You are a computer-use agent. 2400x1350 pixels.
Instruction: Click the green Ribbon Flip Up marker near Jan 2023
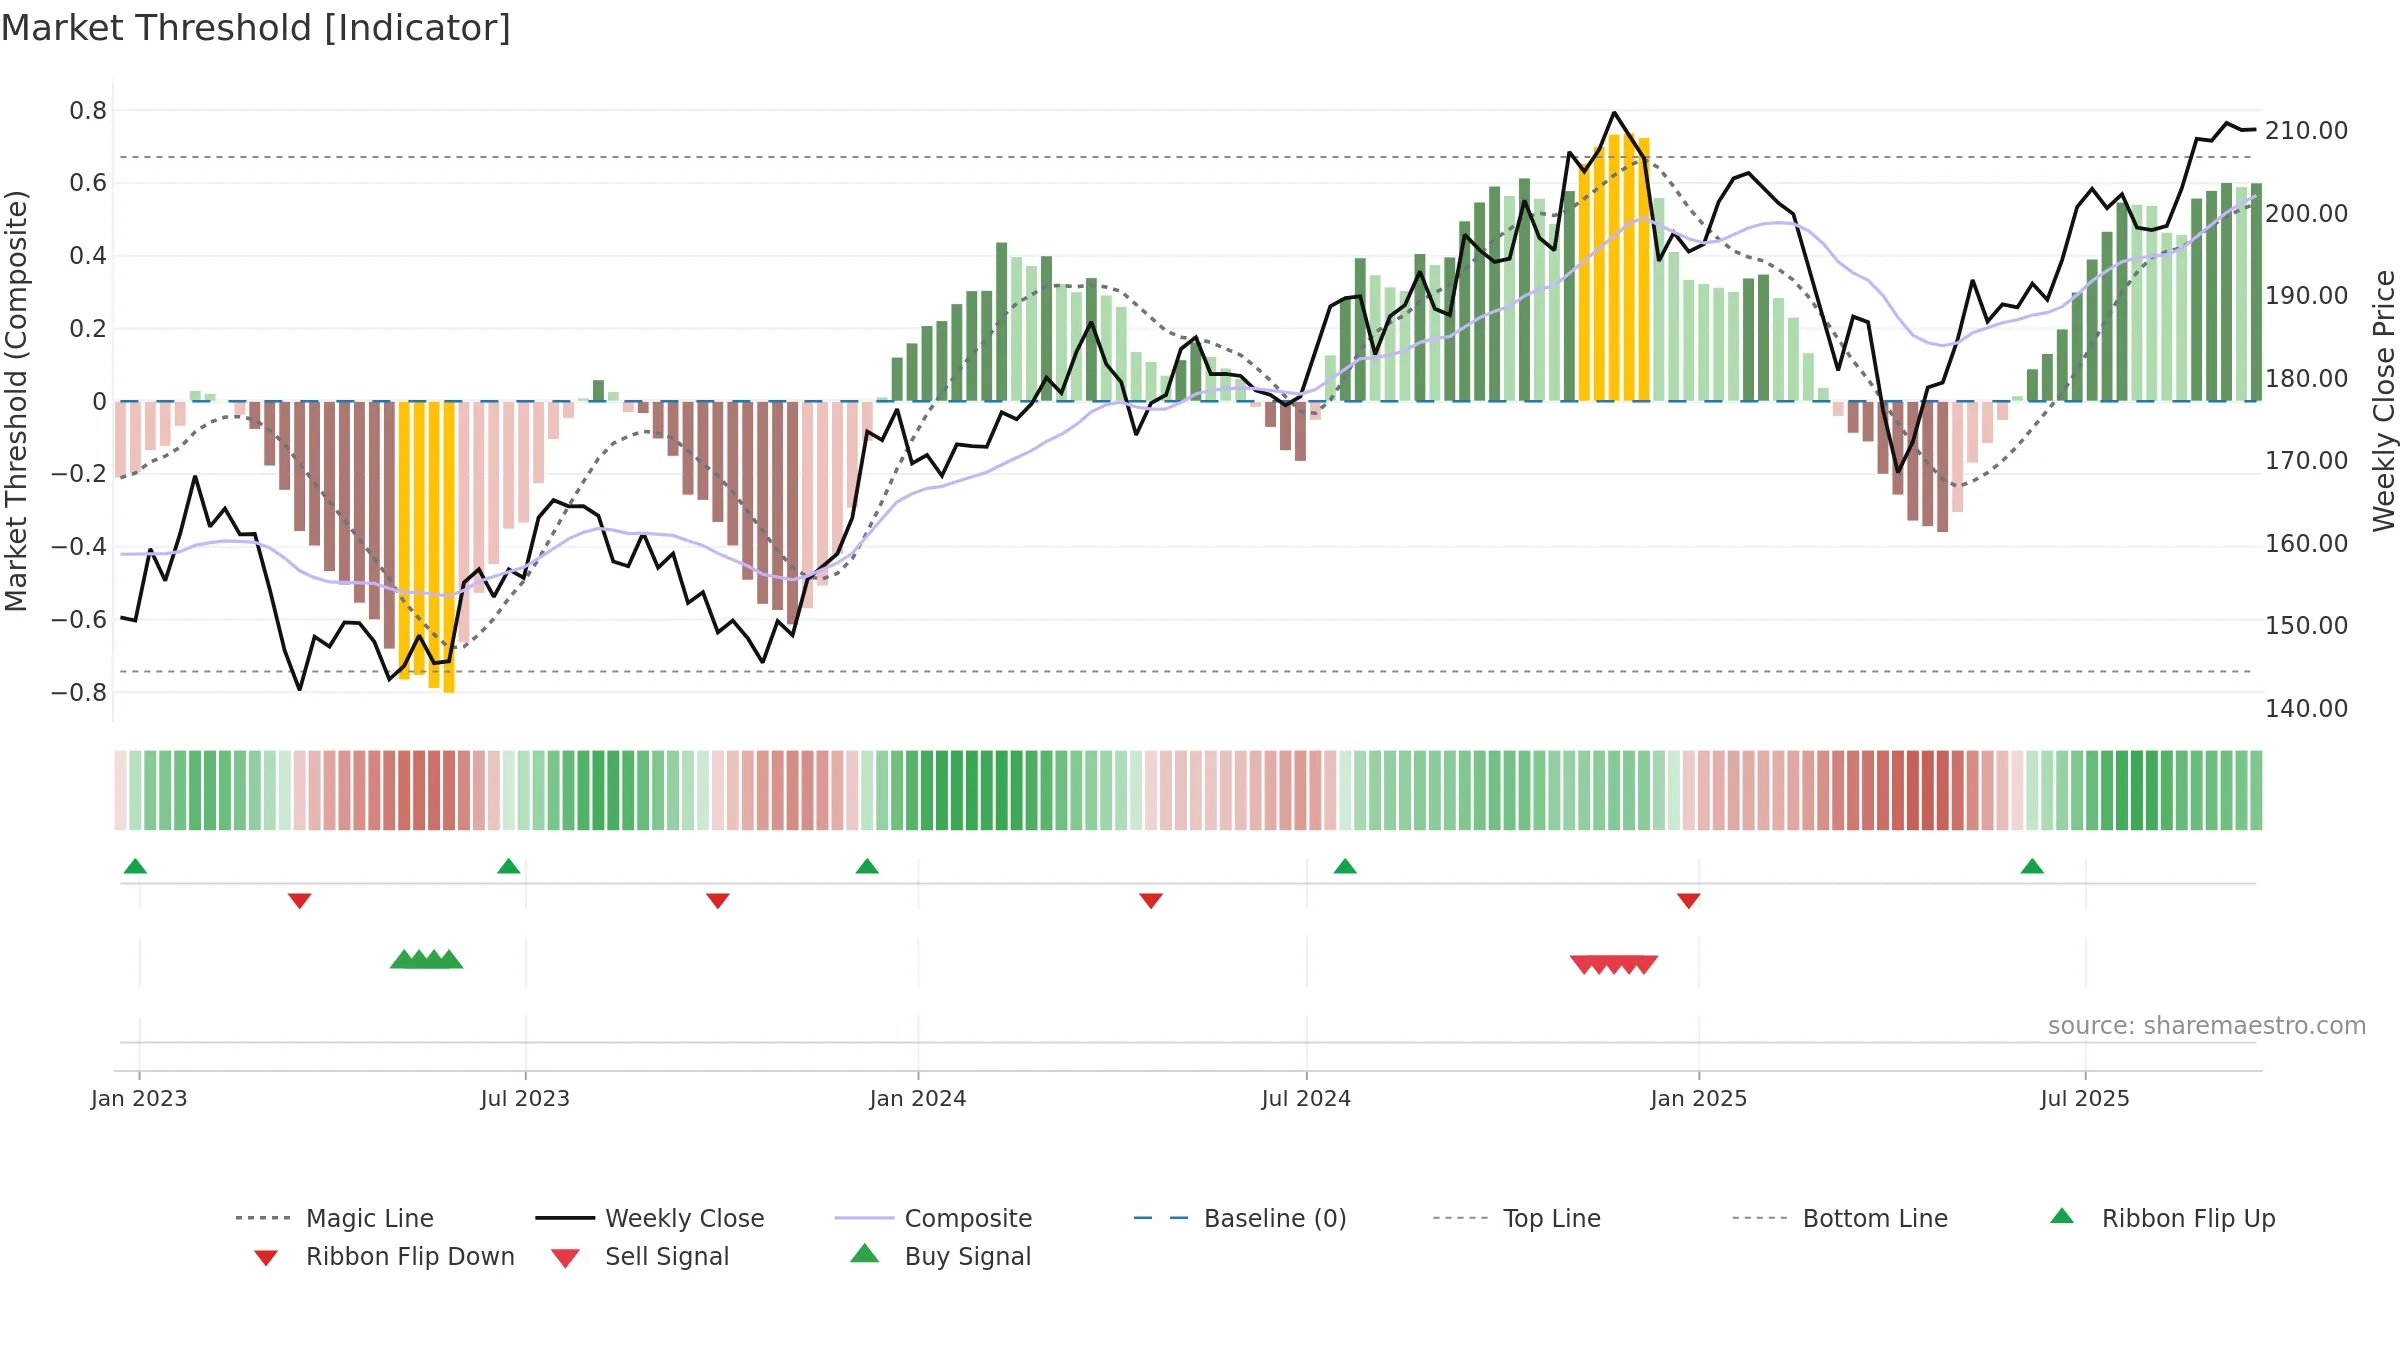(x=135, y=866)
